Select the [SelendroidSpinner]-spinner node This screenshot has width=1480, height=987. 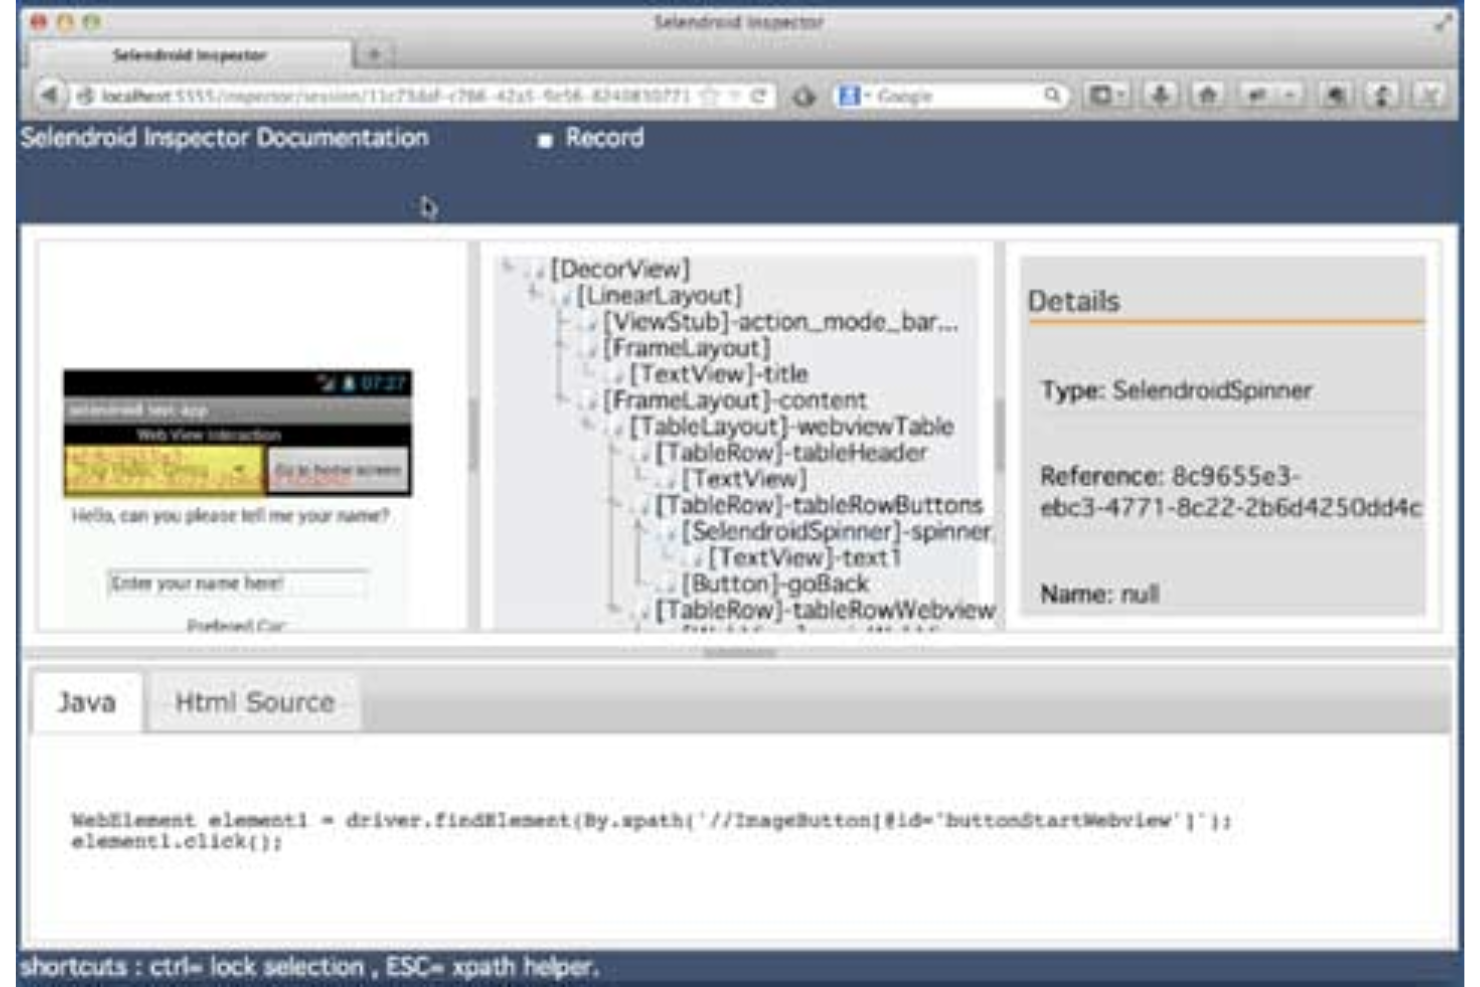[836, 531]
